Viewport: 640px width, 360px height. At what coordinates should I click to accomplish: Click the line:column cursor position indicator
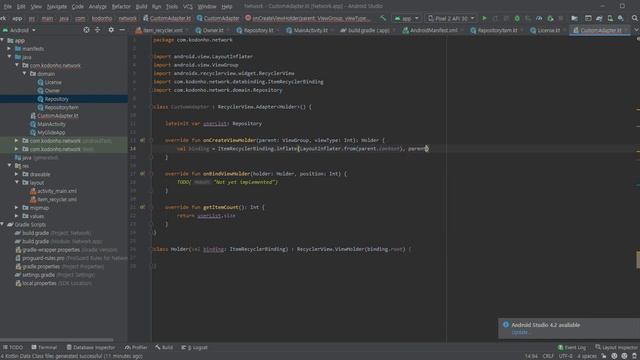click(531, 356)
